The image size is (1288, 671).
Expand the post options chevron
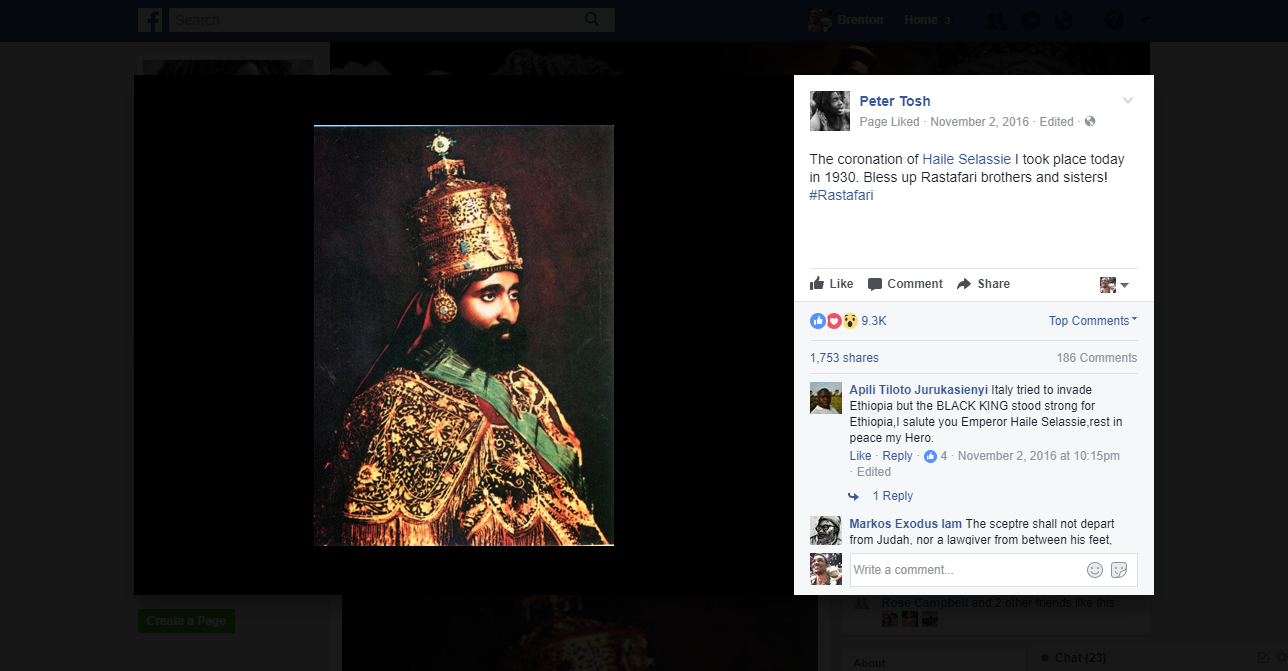[x=1128, y=100]
